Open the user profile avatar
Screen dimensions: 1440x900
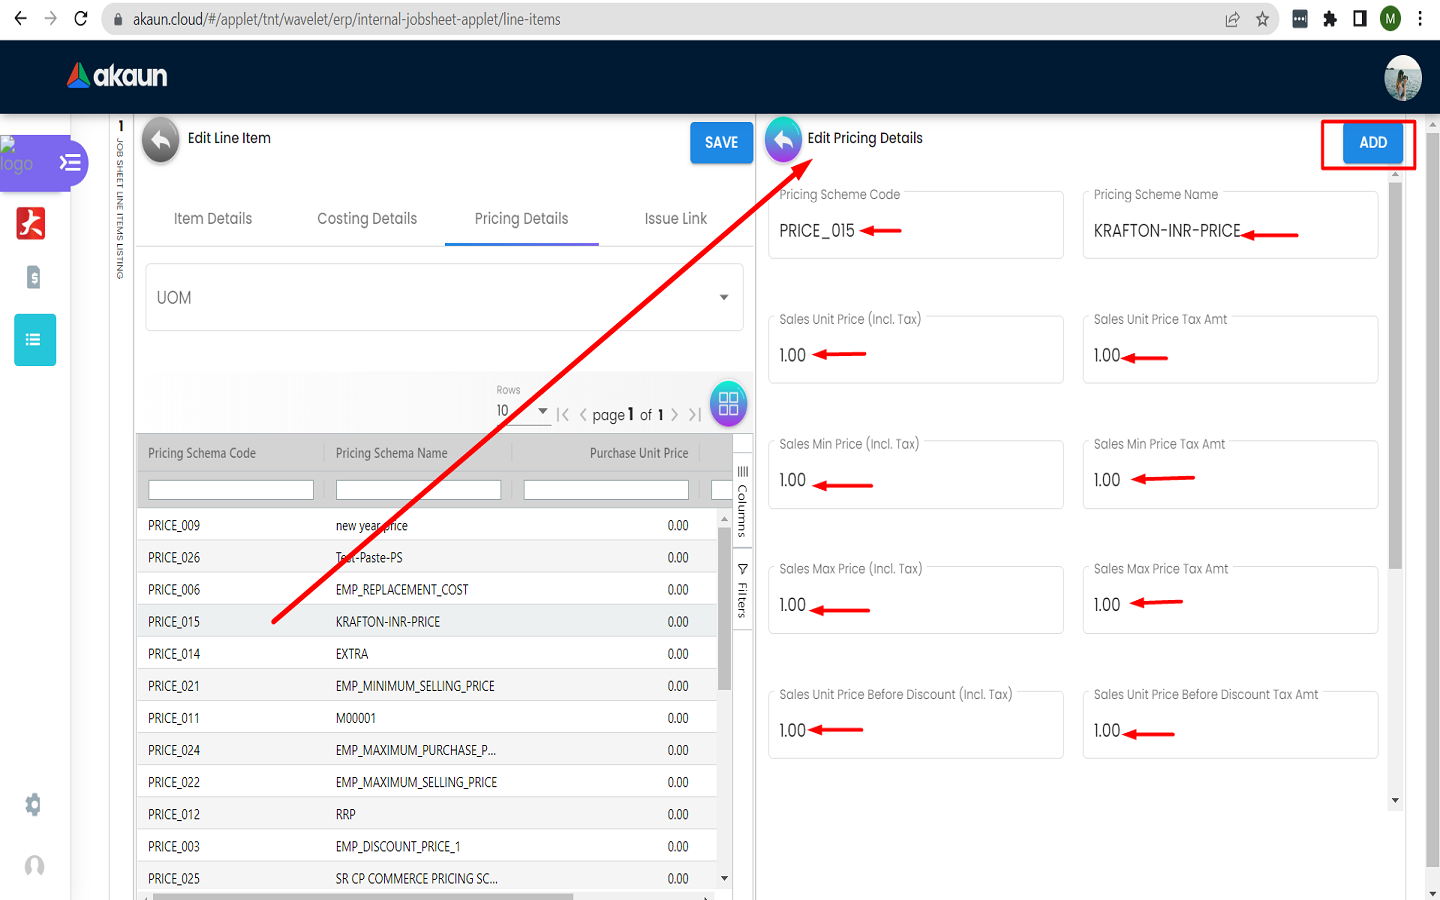[1402, 78]
